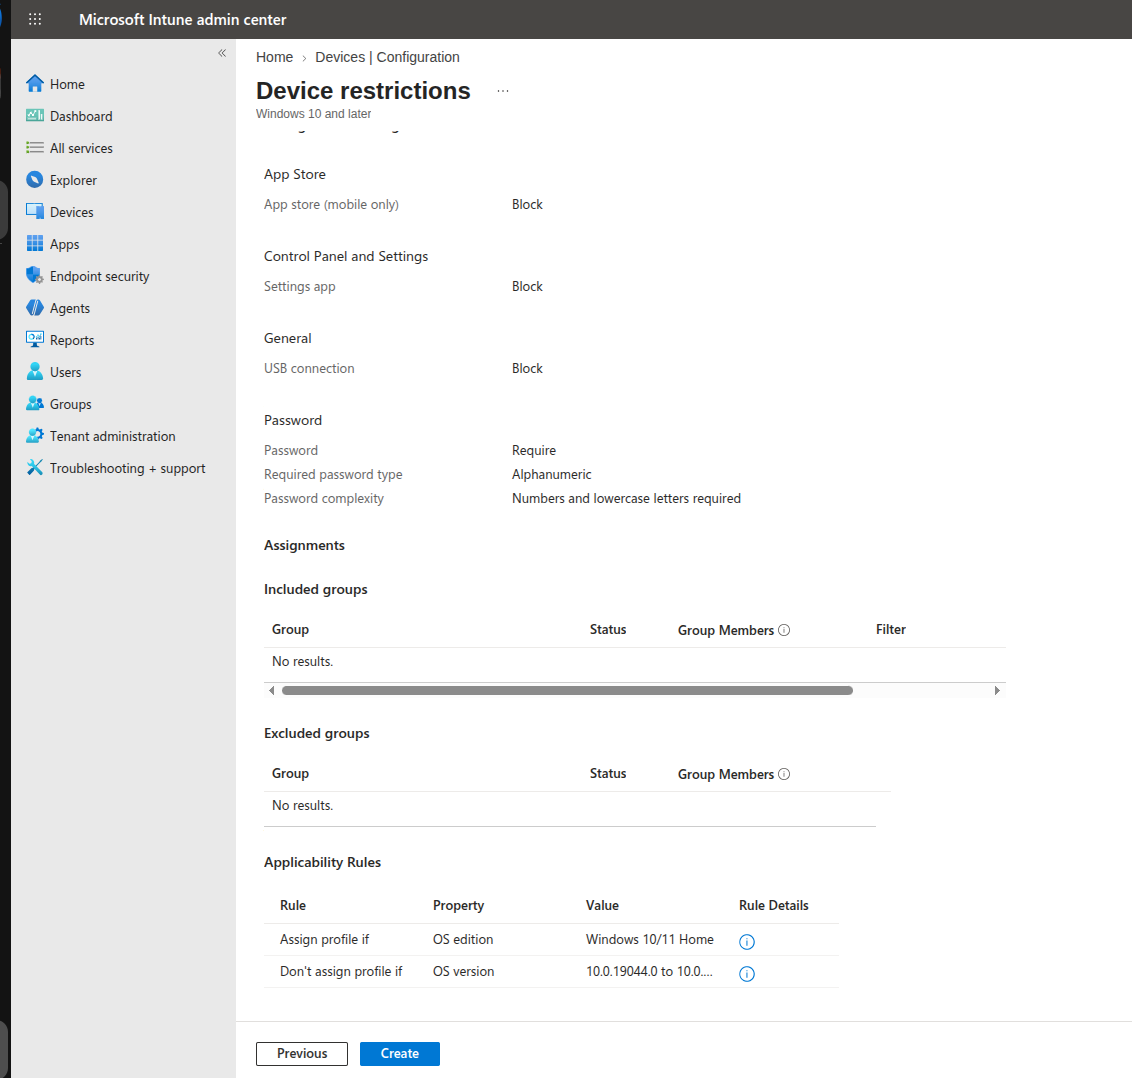Viewport: 1132px width, 1078px height.
Task: Click the Reports icon in sidebar
Action: pos(35,339)
